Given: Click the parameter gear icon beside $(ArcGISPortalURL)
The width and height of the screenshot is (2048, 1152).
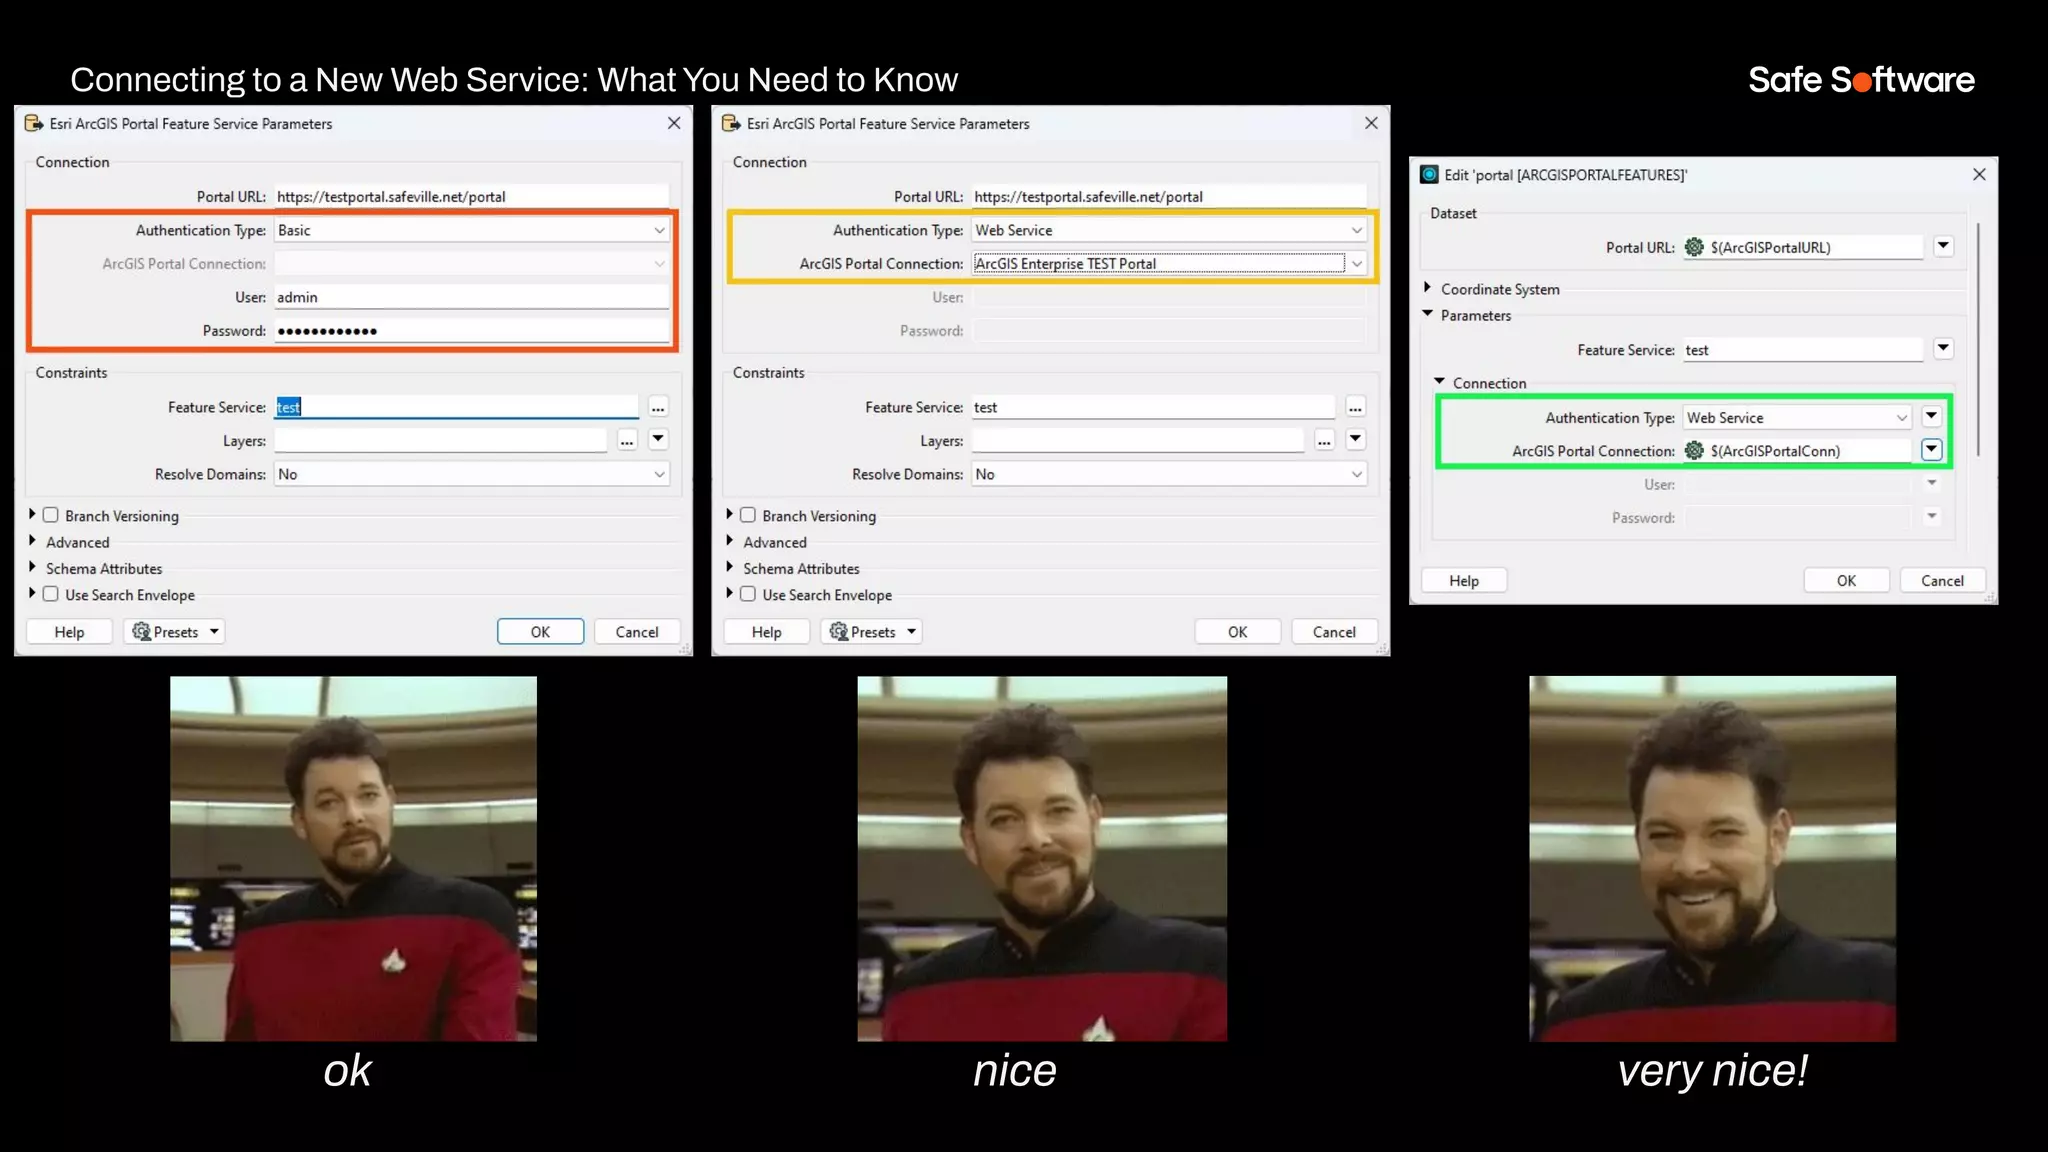Looking at the screenshot, I should [x=1694, y=247].
